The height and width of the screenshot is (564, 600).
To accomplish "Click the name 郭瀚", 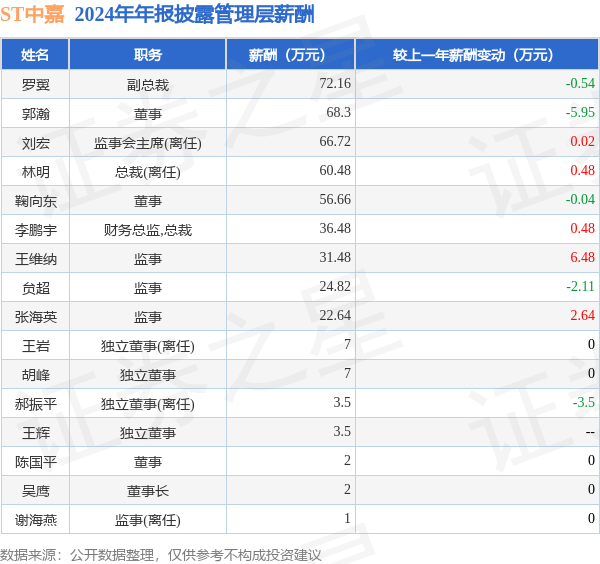I will 36,114.
